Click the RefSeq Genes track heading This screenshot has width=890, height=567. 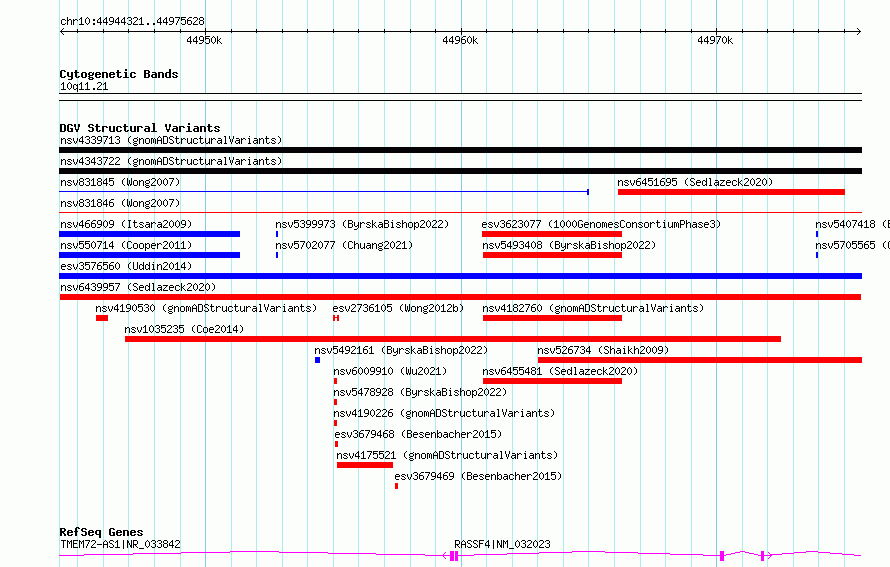[x=101, y=532]
